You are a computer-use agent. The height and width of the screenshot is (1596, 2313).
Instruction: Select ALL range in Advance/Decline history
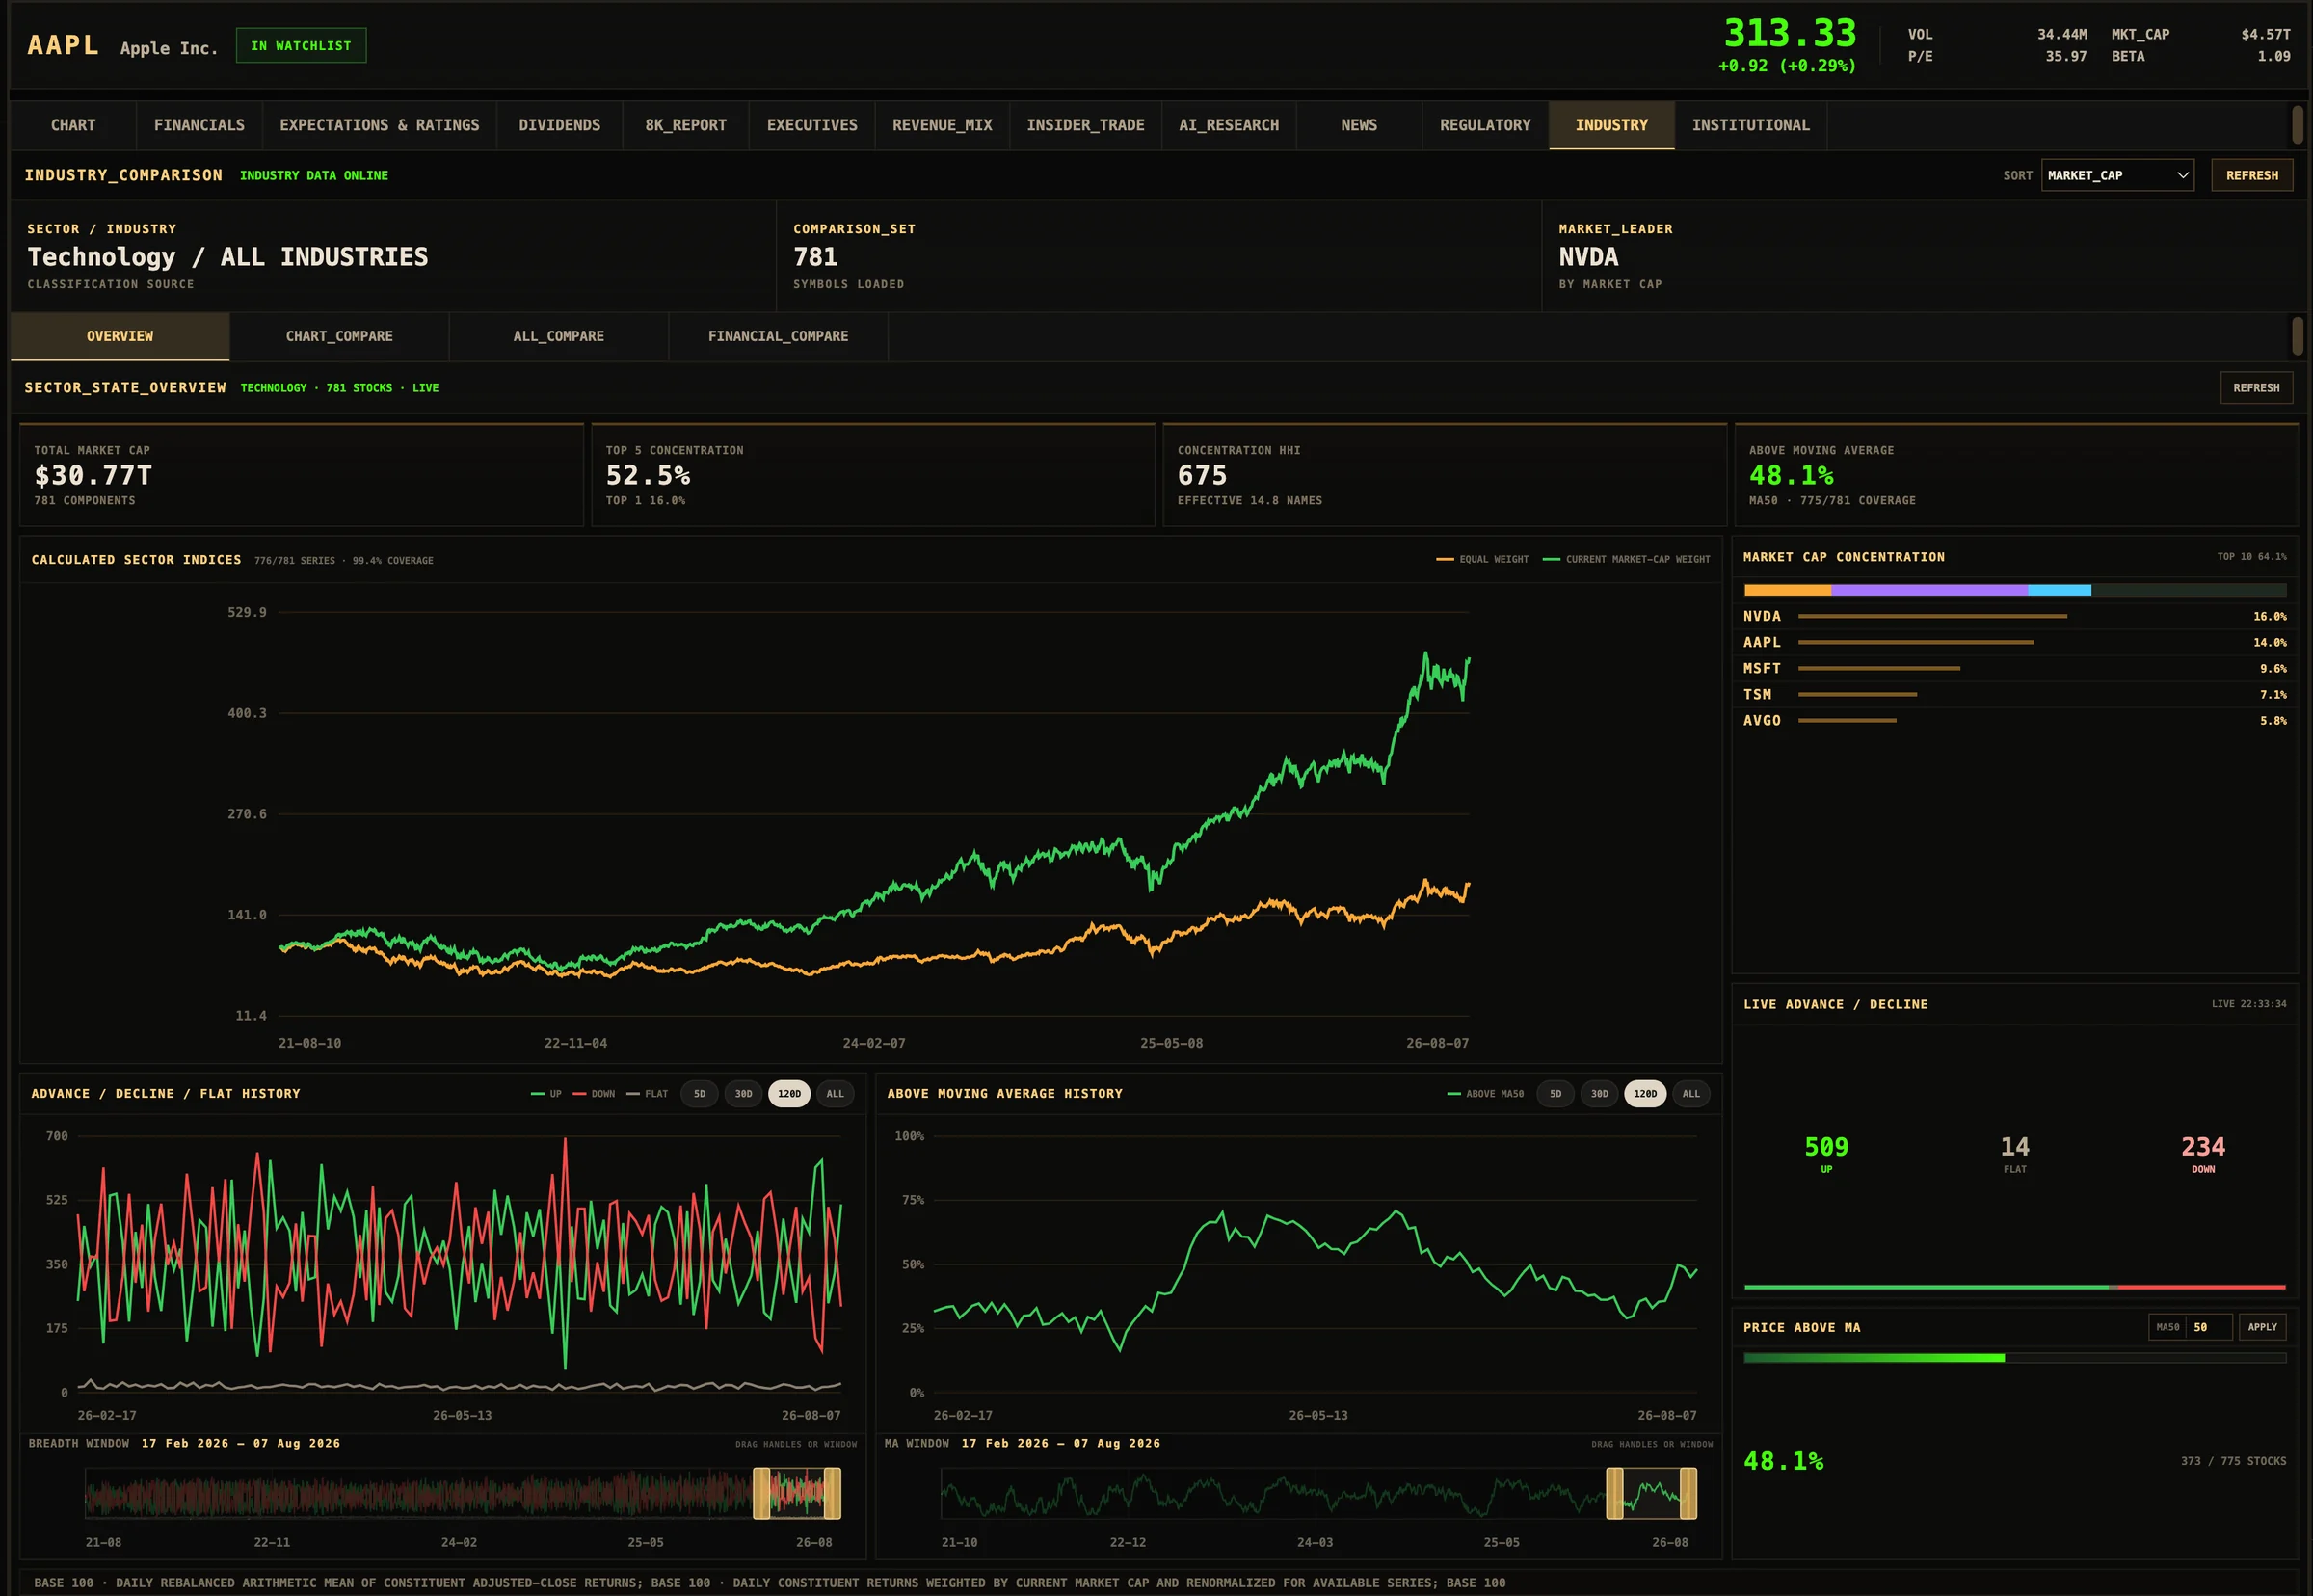(x=835, y=1094)
